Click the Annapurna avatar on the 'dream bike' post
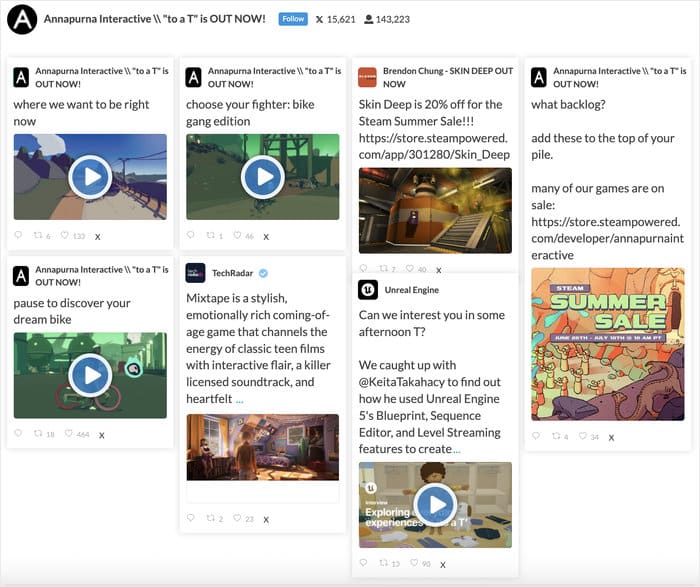 [21, 275]
